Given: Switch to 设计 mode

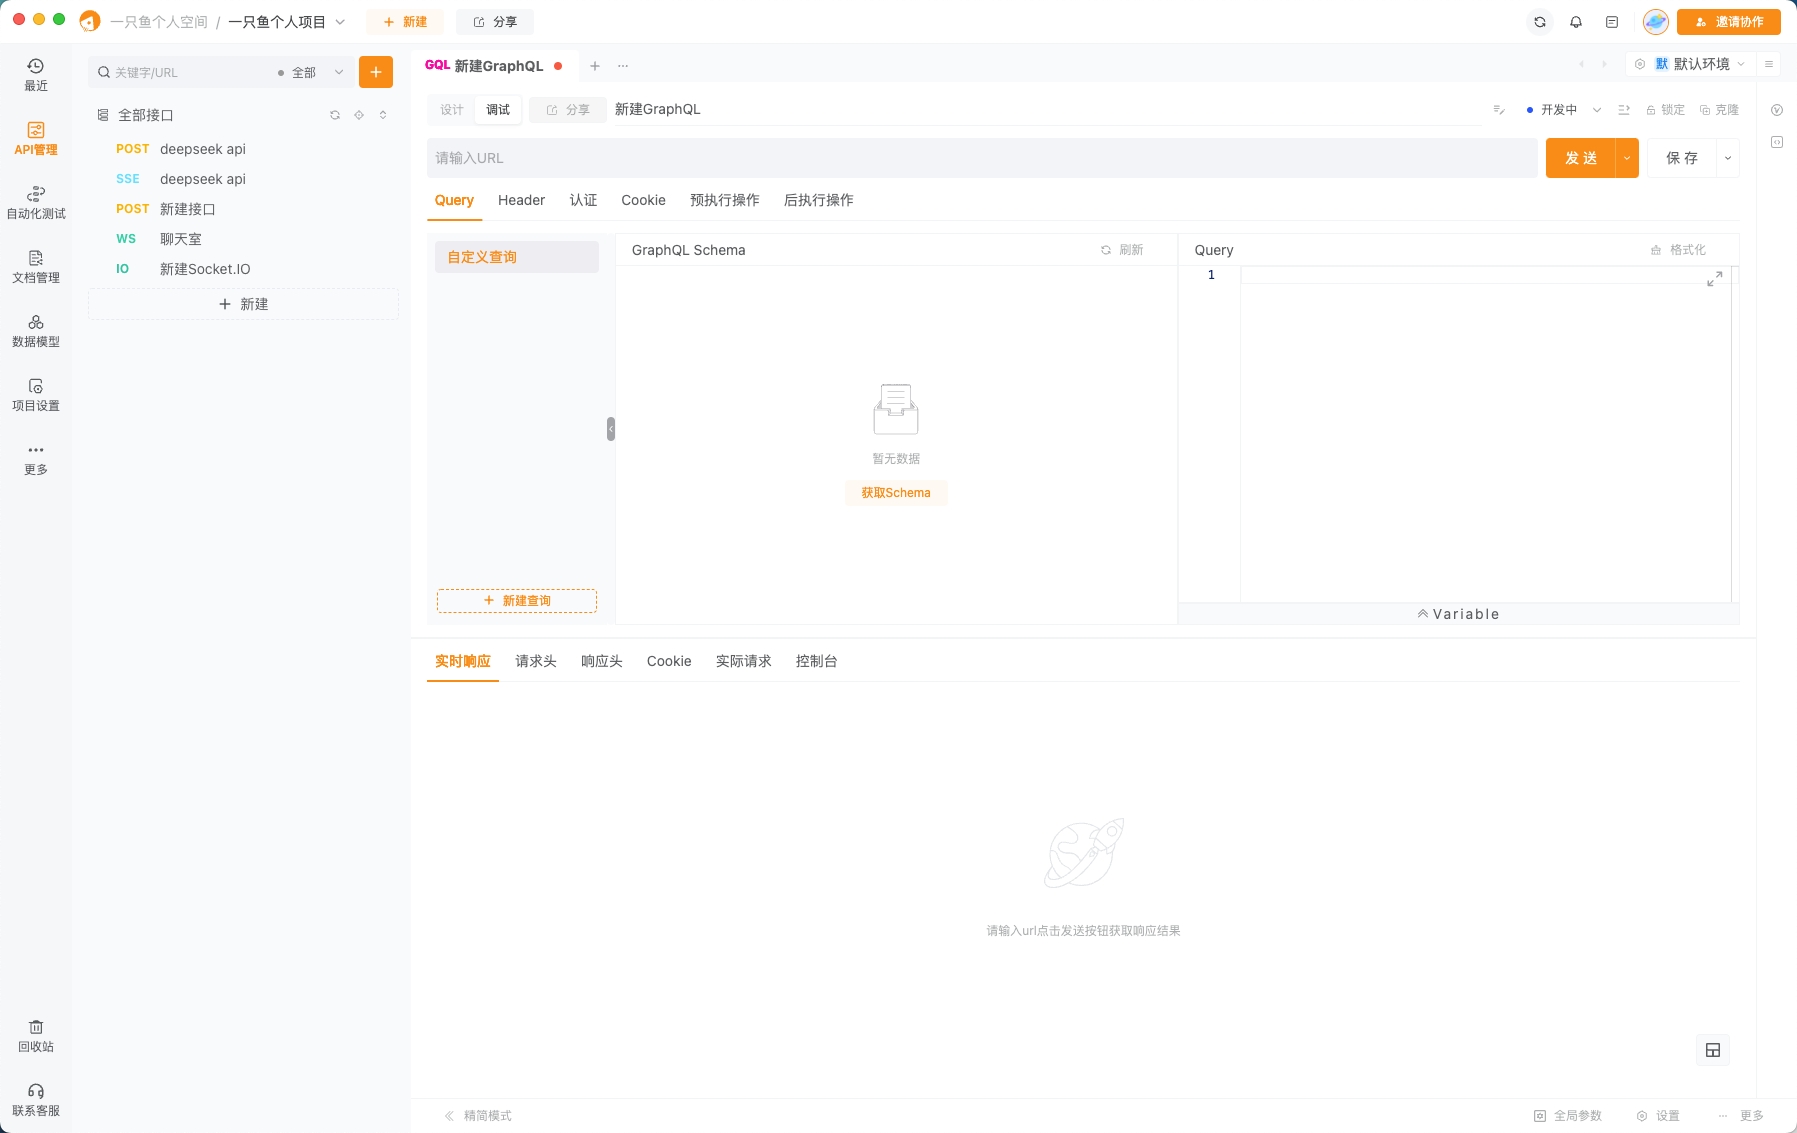Looking at the screenshot, I should tap(452, 110).
